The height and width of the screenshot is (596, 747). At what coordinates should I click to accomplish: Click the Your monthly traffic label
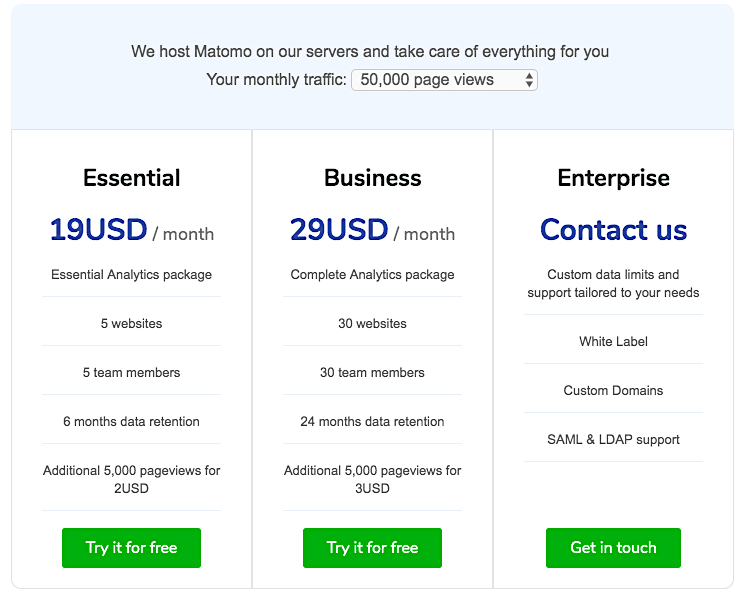click(276, 80)
